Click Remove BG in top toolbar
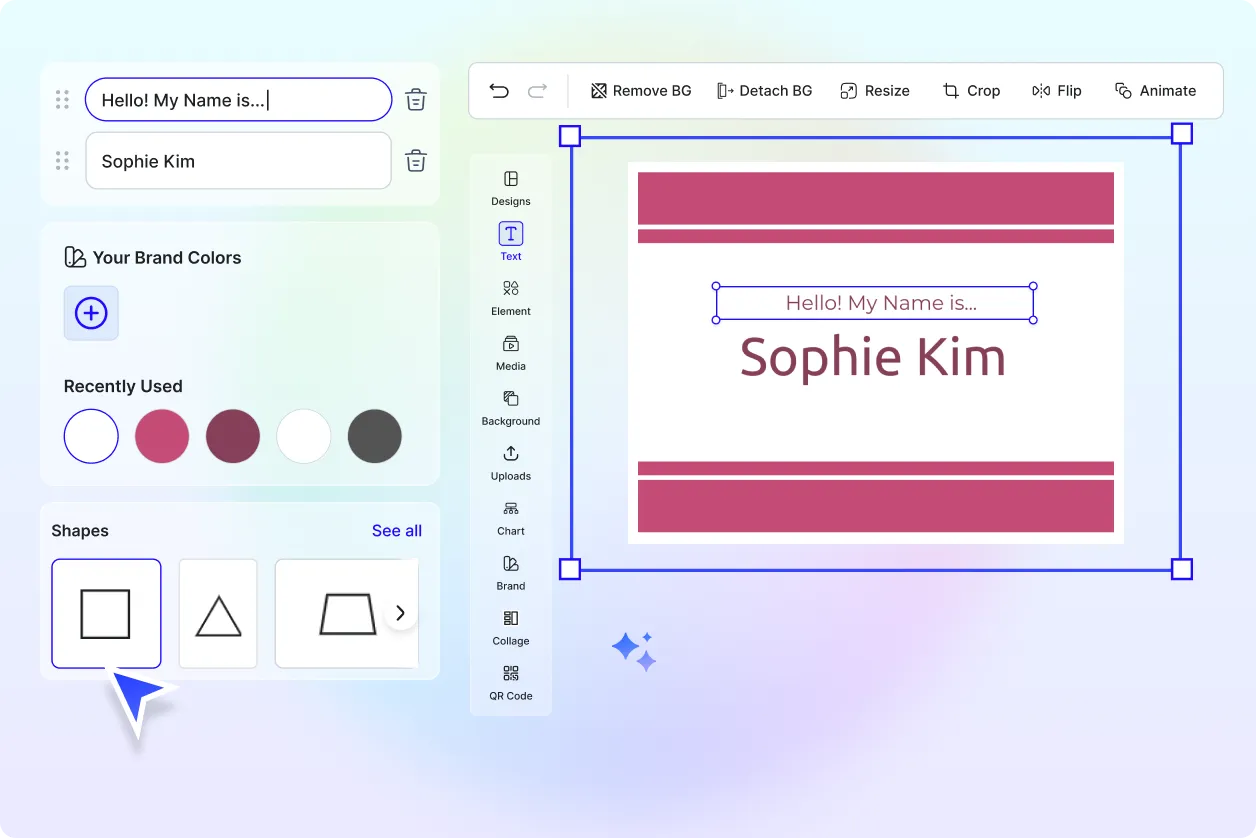 641,91
